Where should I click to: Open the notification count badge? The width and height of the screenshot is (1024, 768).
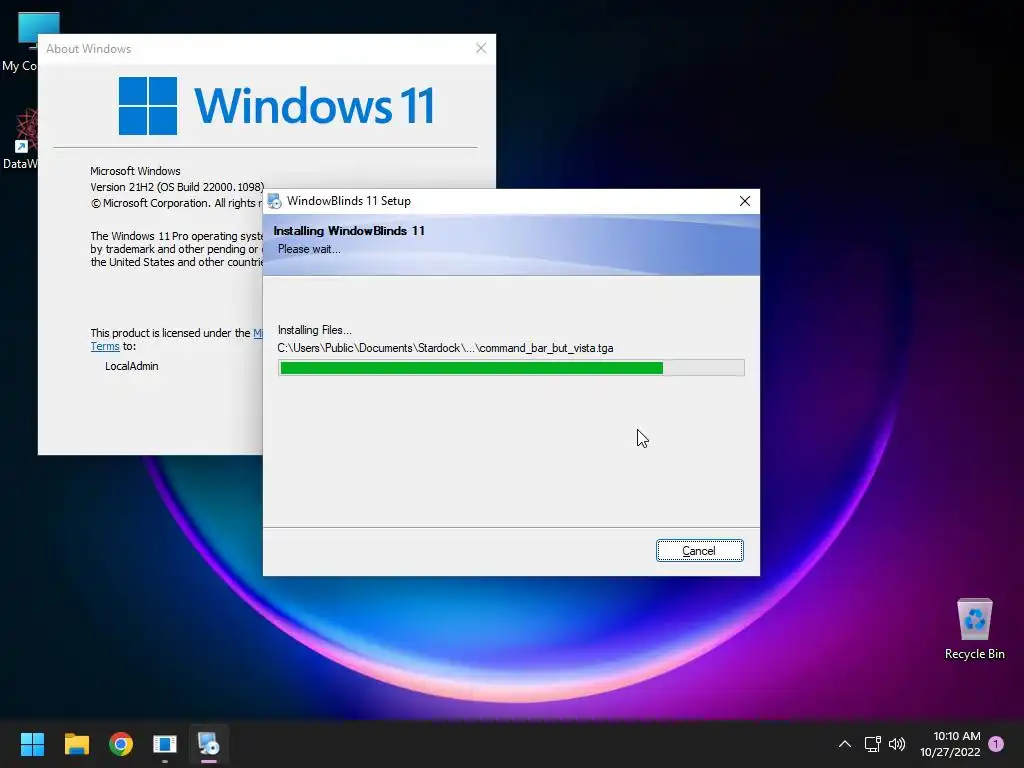996,744
